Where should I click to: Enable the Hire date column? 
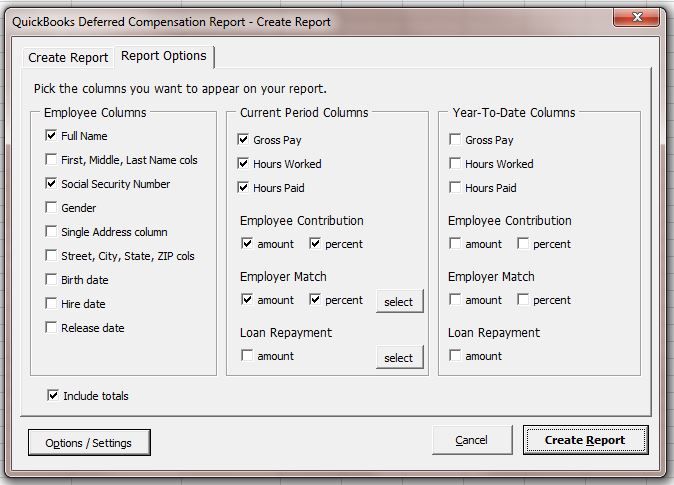tap(51, 304)
